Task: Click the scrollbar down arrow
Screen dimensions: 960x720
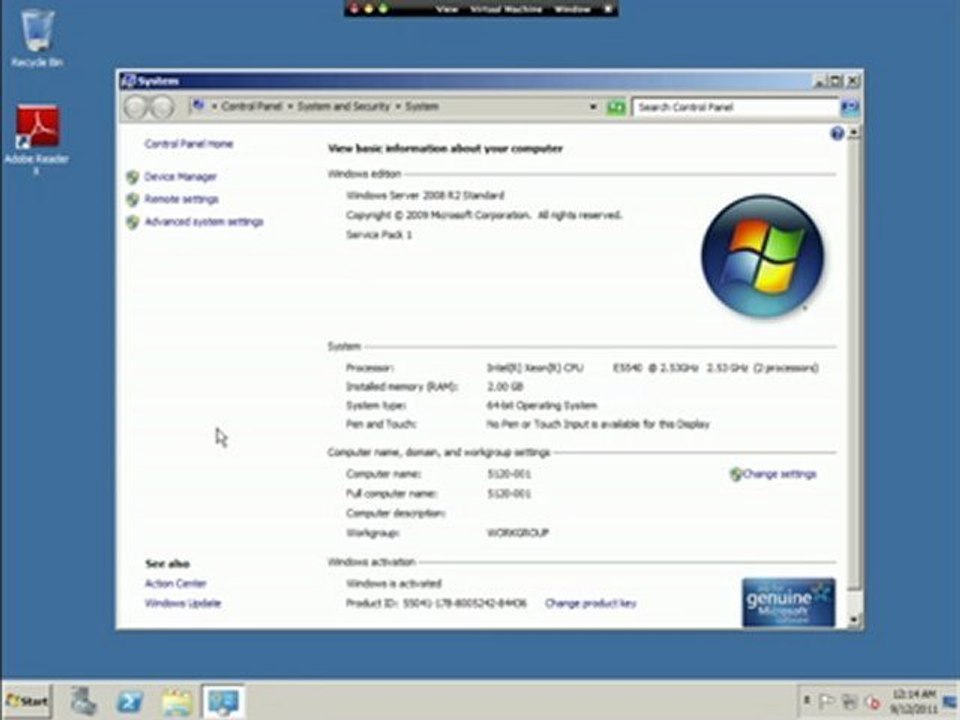Action: 853,620
